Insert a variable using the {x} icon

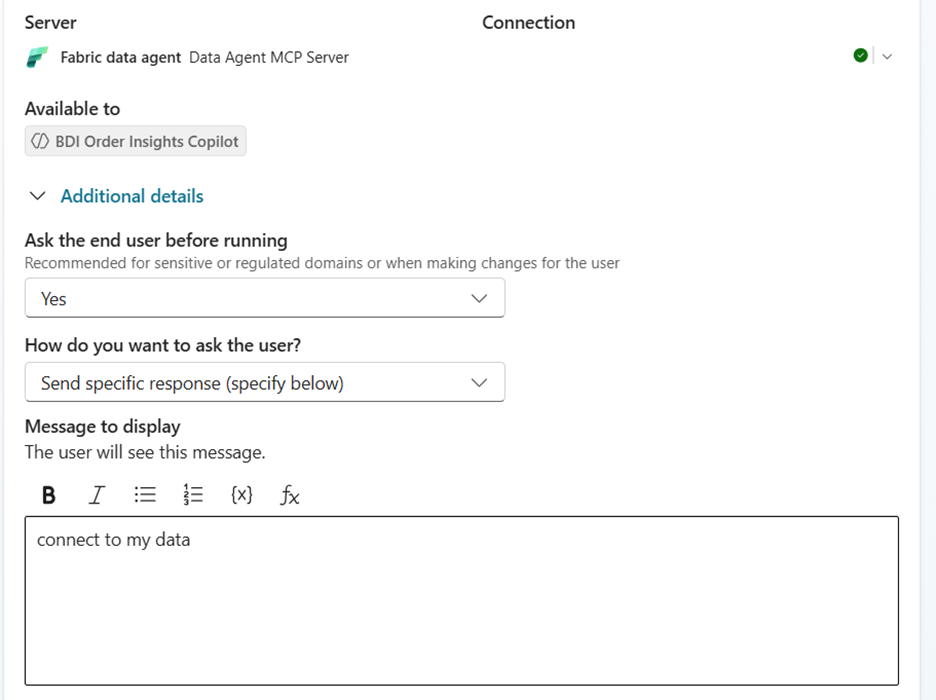241,495
